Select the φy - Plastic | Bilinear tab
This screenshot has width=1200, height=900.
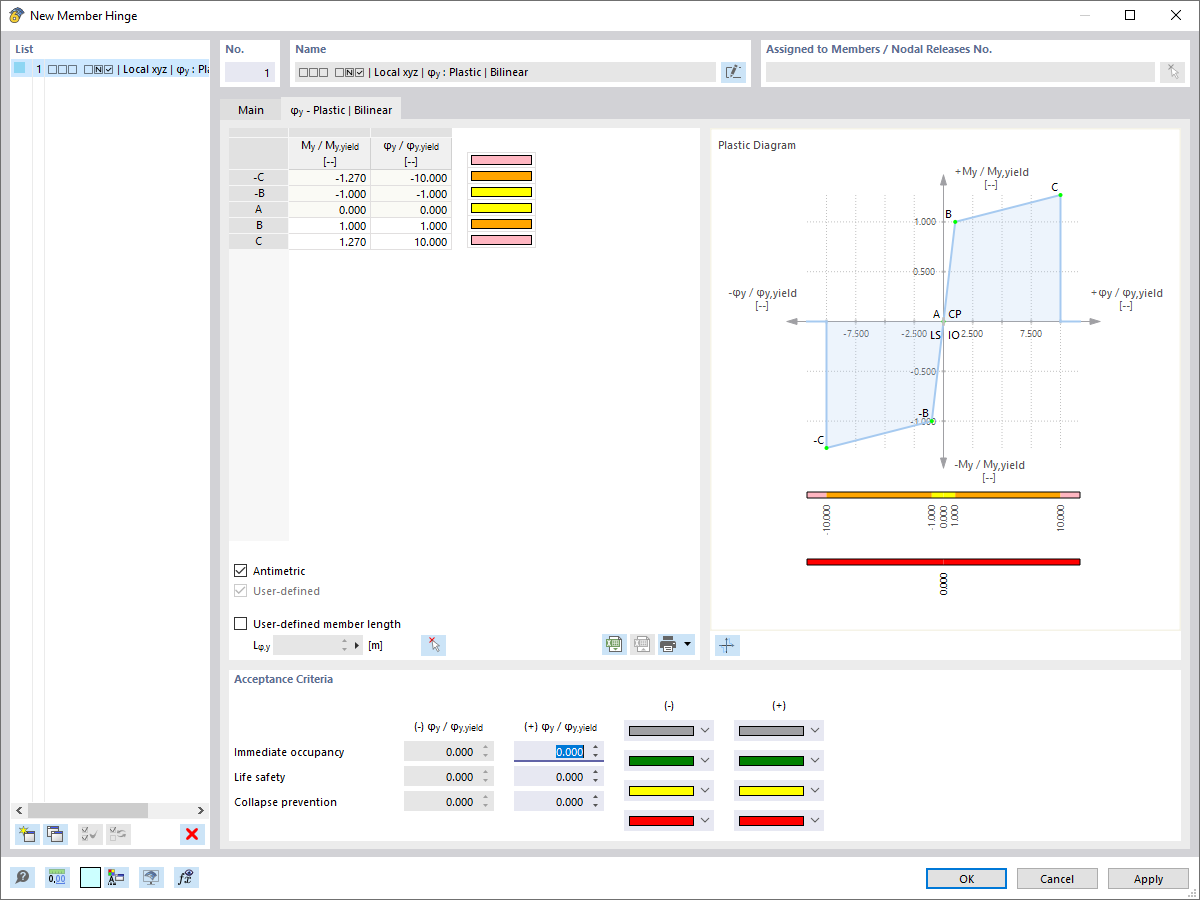(341, 110)
